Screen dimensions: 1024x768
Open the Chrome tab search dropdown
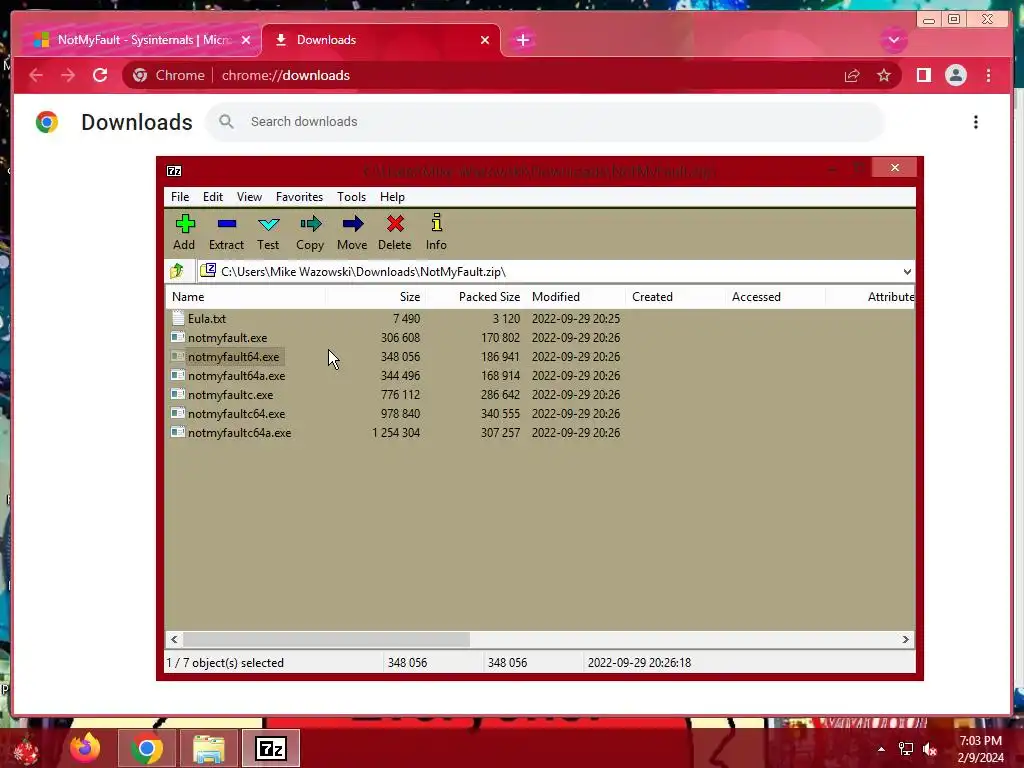point(893,40)
